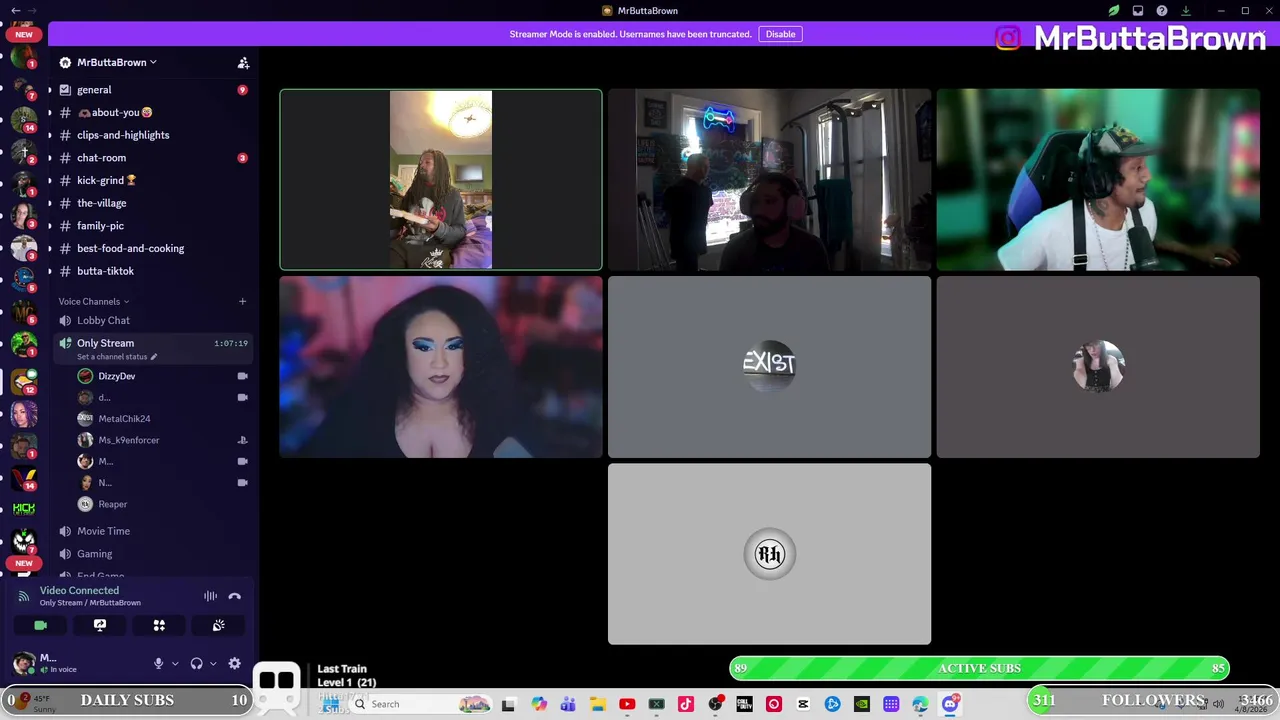Image resolution: width=1280 pixels, height=720 pixels.
Task: Click the green leaf icon in title bar
Action: coord(1114,11)
